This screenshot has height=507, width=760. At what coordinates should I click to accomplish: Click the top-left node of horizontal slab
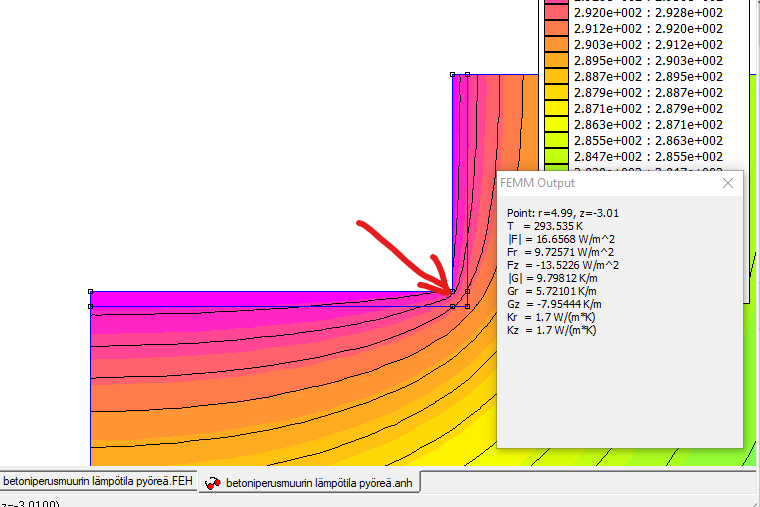click(91, 292)
